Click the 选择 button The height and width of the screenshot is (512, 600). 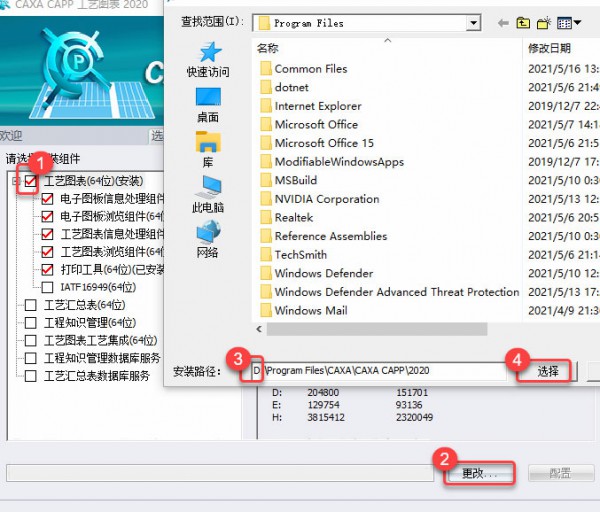(x=547, y=371)
